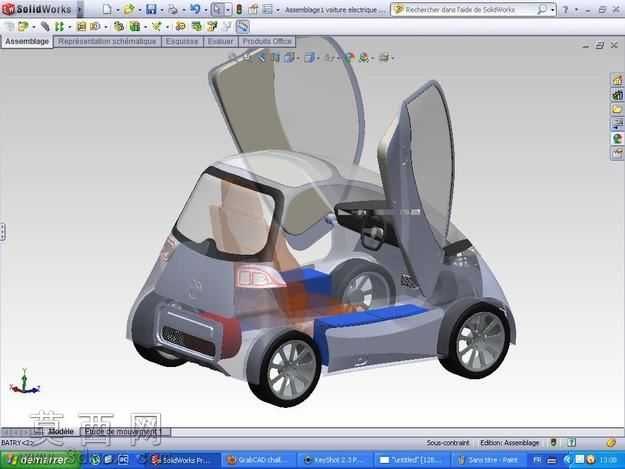Switch to the KeyShot taskbar window
625x469 pixels.
(336, 460)
